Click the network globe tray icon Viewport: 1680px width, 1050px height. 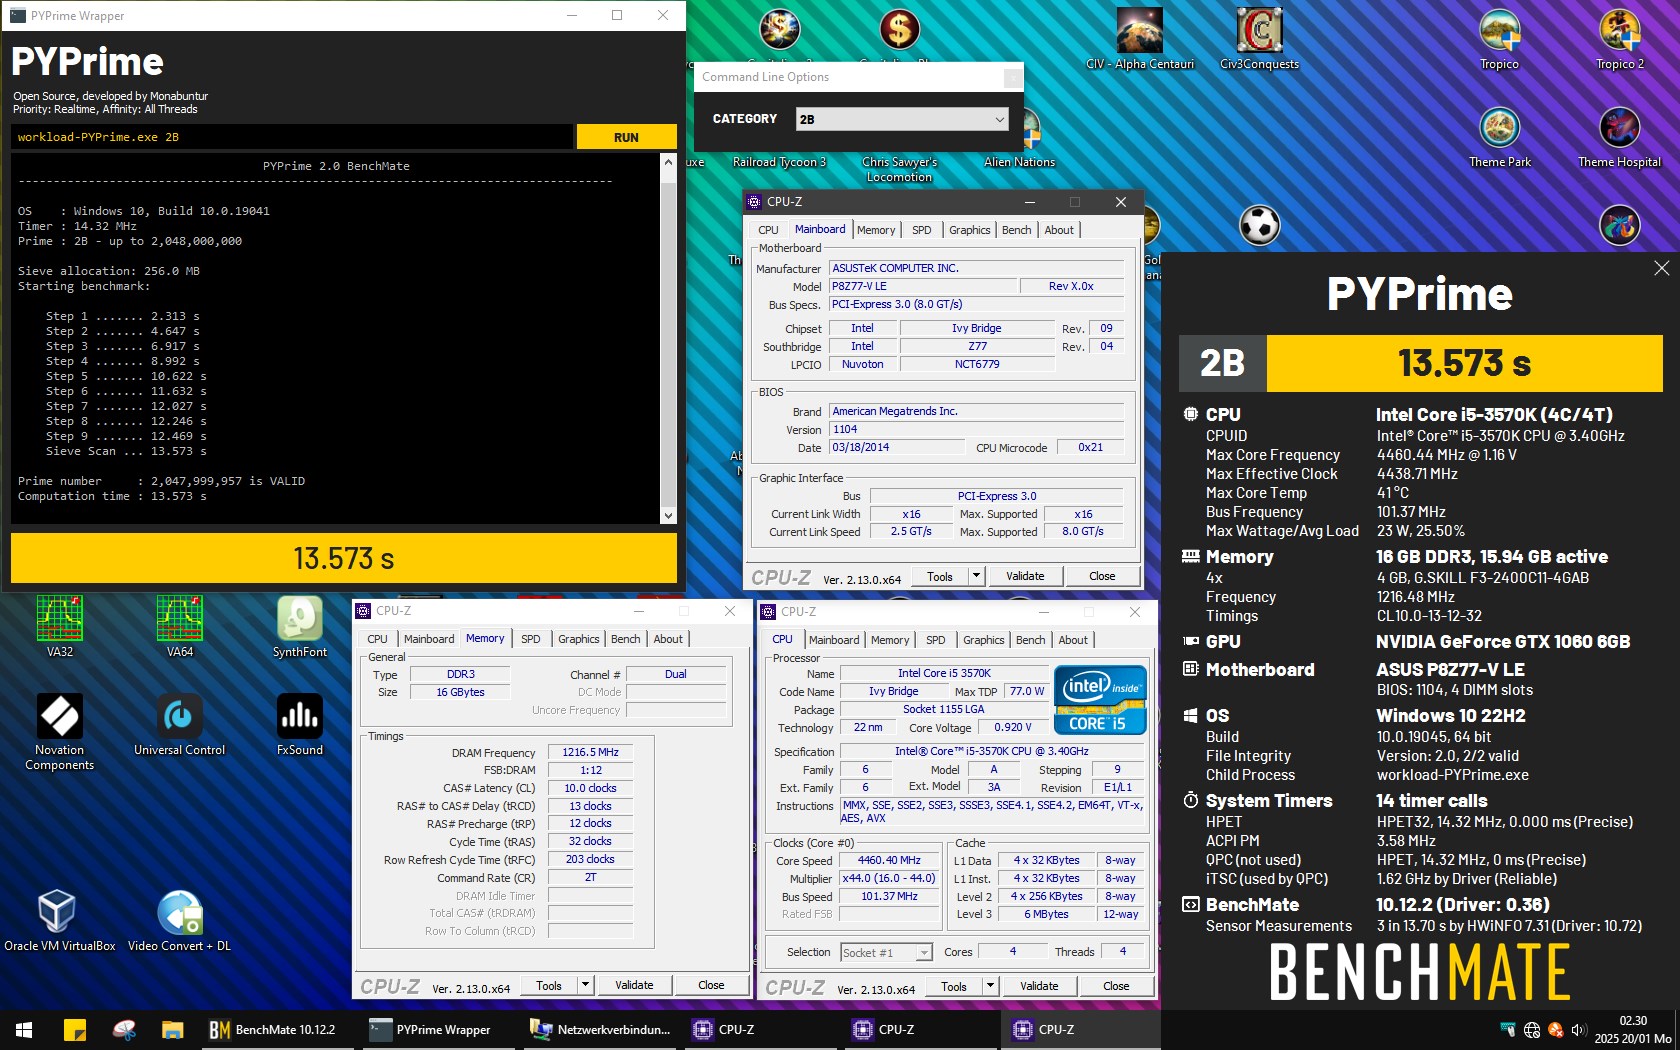(x=1532, y=1030)
